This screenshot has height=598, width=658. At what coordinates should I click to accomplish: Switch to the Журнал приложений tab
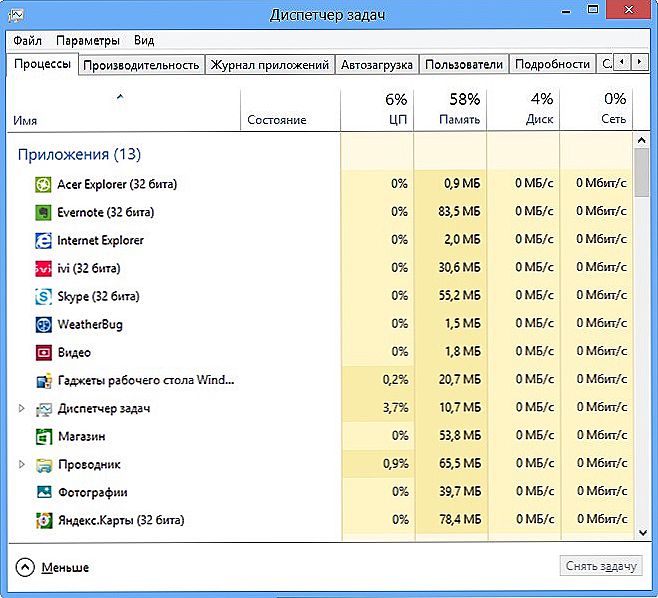269,65
